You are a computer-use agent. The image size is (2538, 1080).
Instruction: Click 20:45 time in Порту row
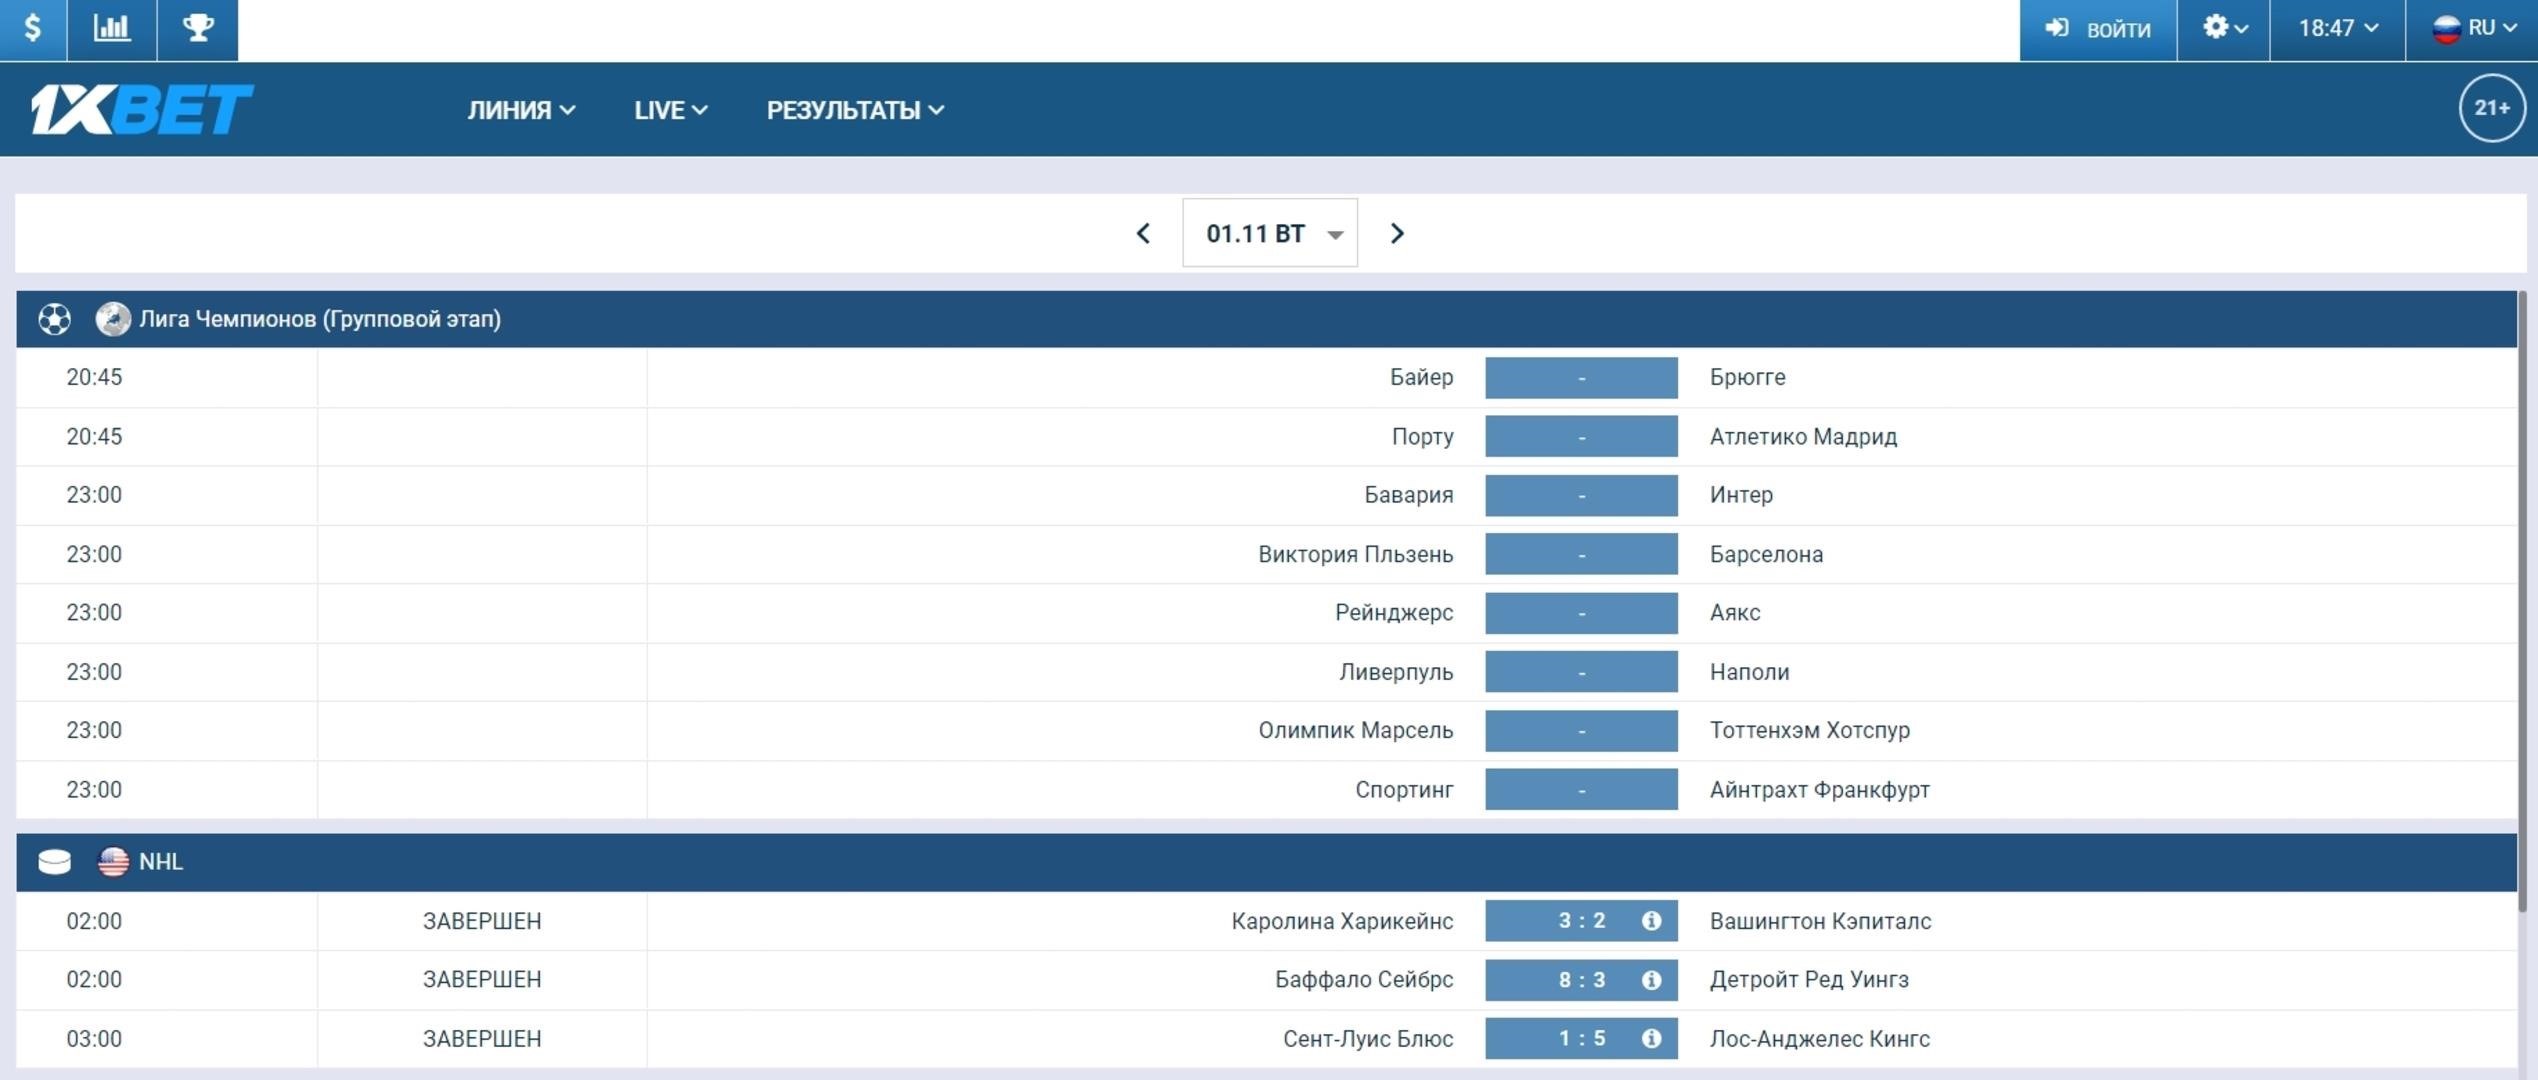94,436
